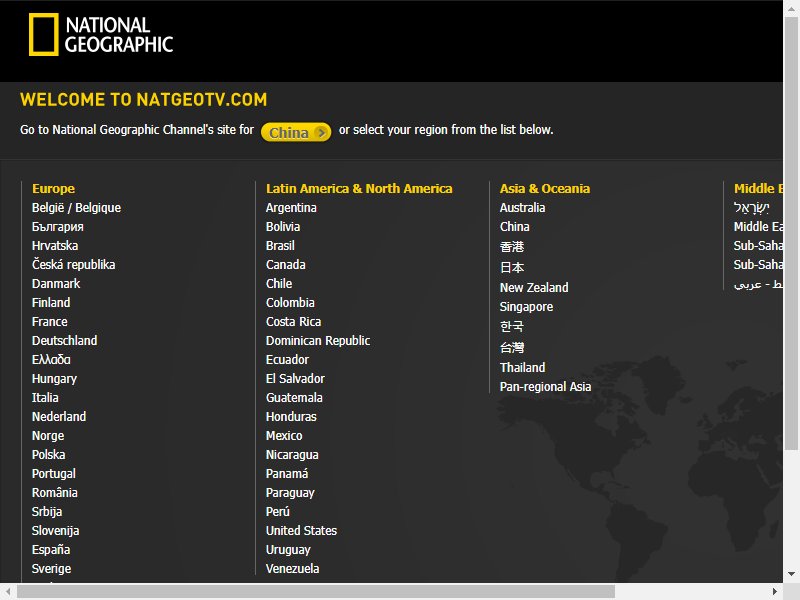Select Chile region
Image resolution: width=800 pixels, height=600 pixels.
pos(279,283)
